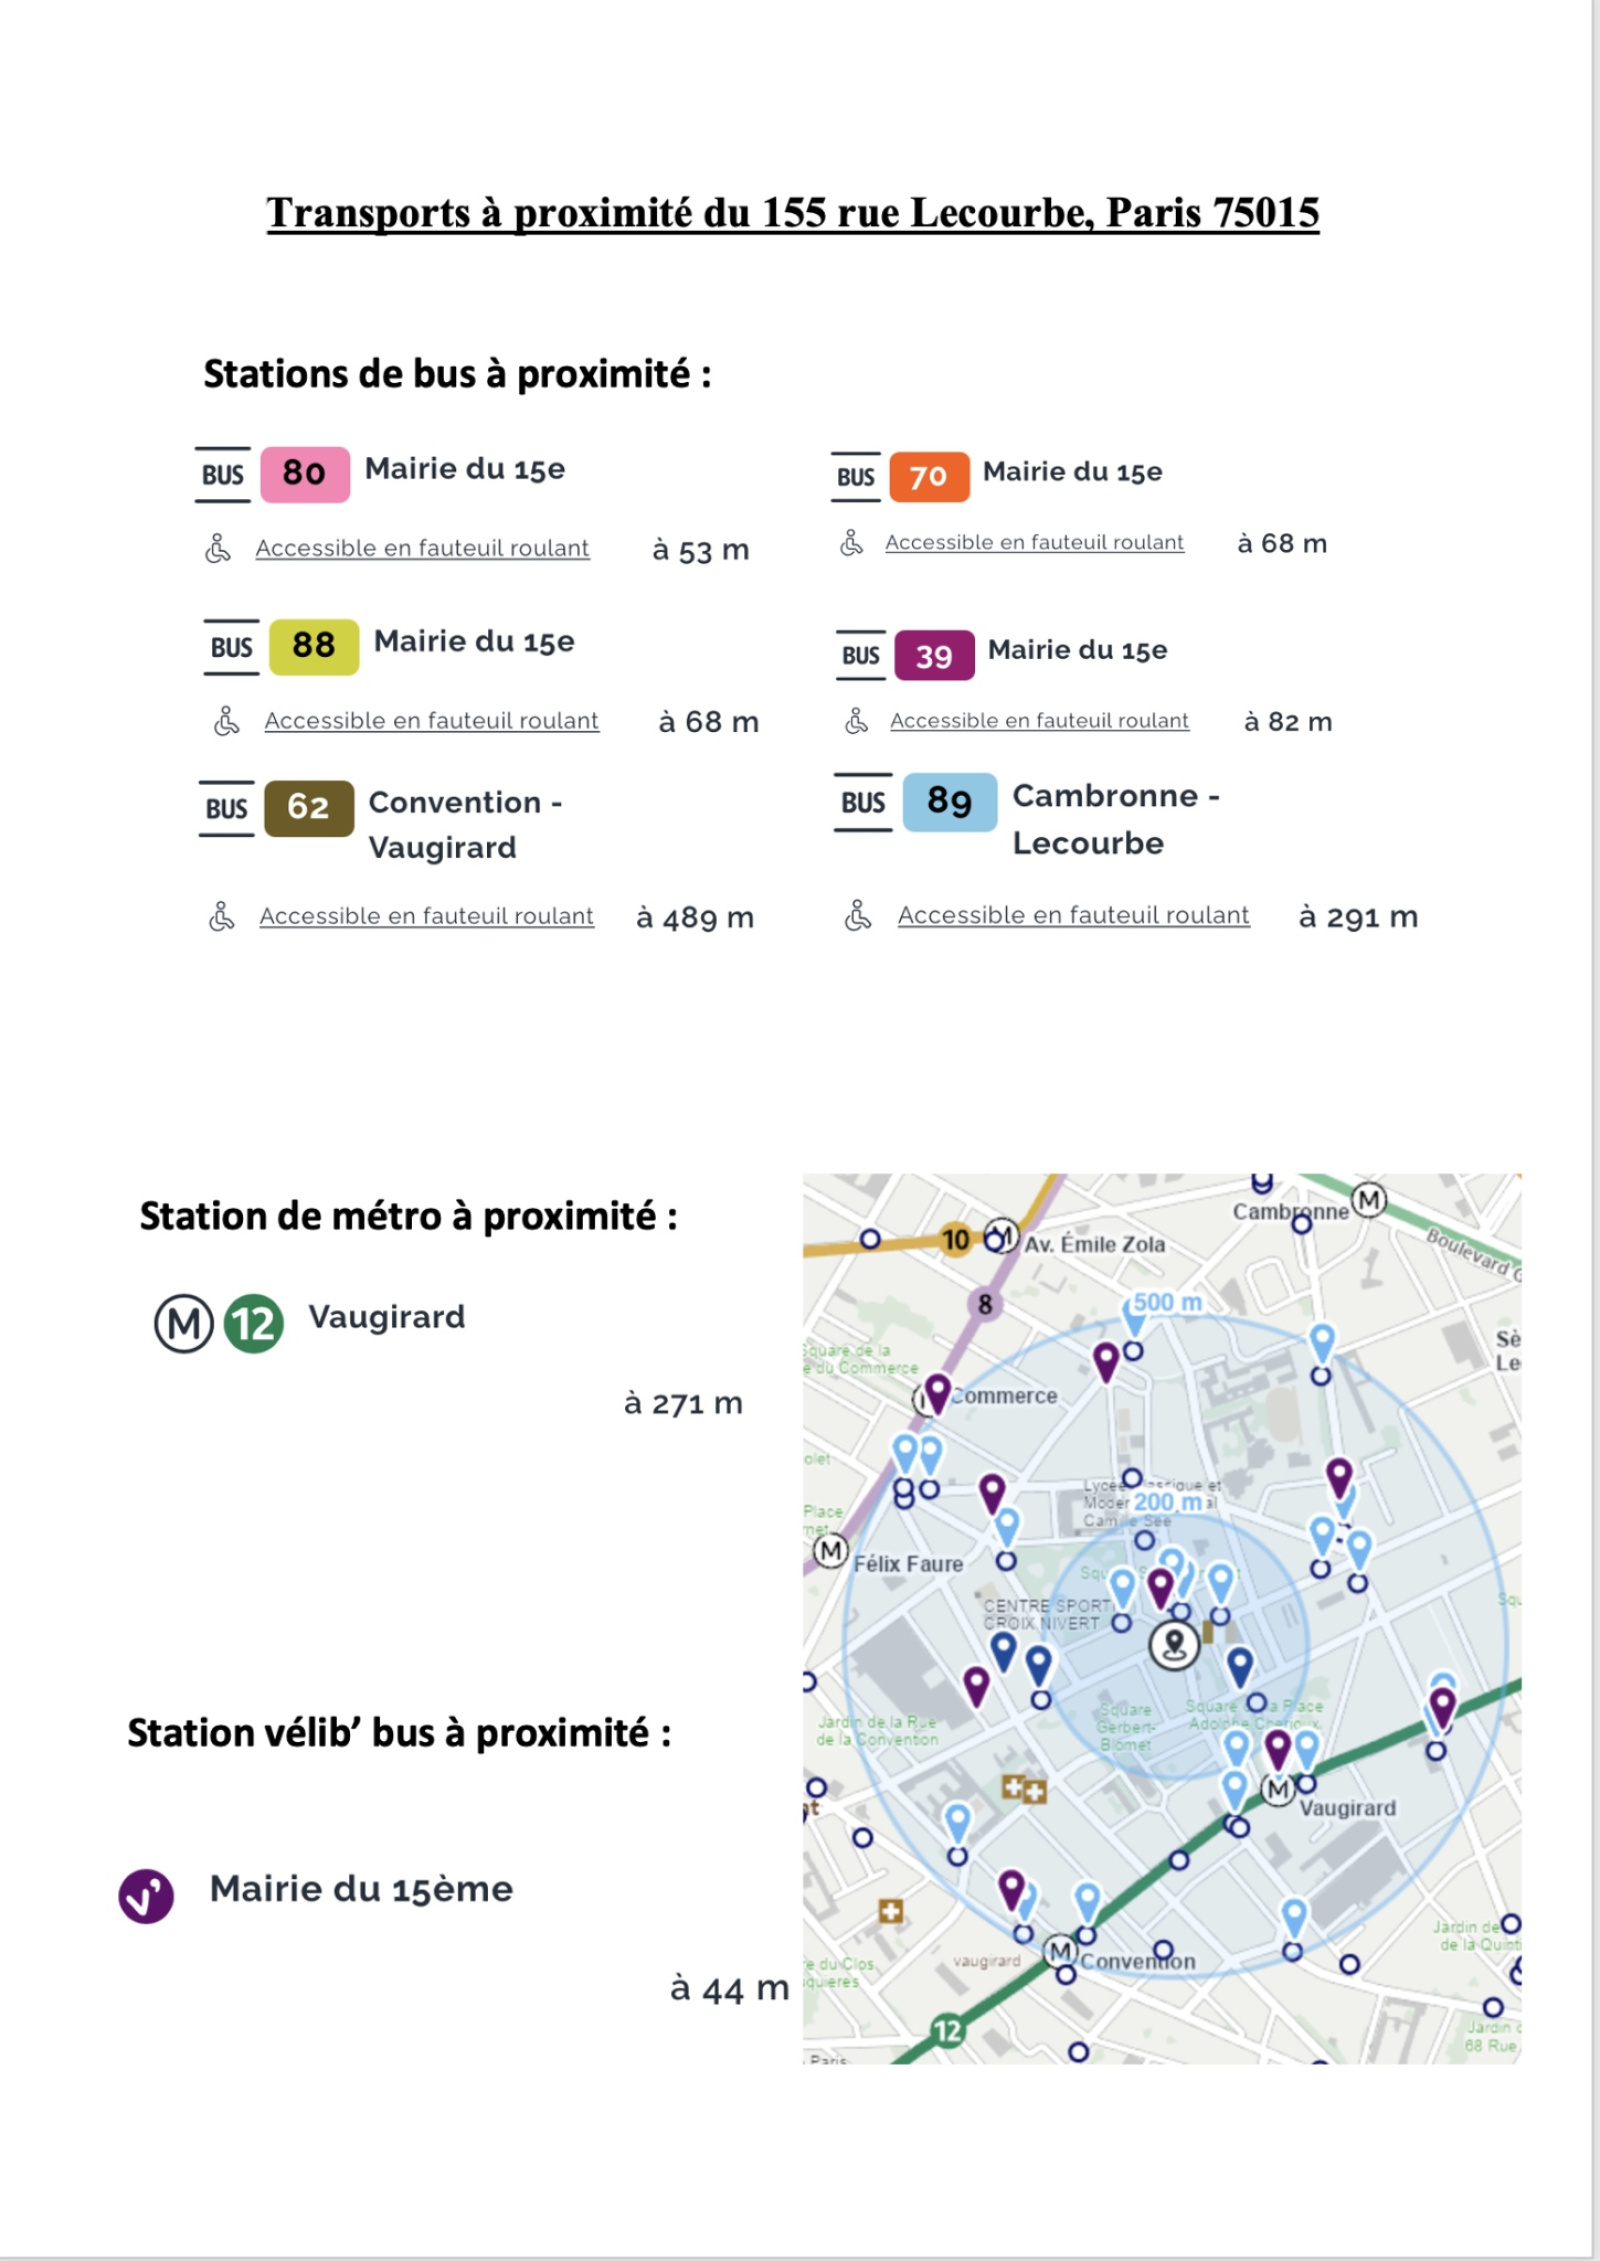This screenshot has width=1600, height=2261.
Task: Click the Félix Faure metro marker
Action: pos(830,1552)
